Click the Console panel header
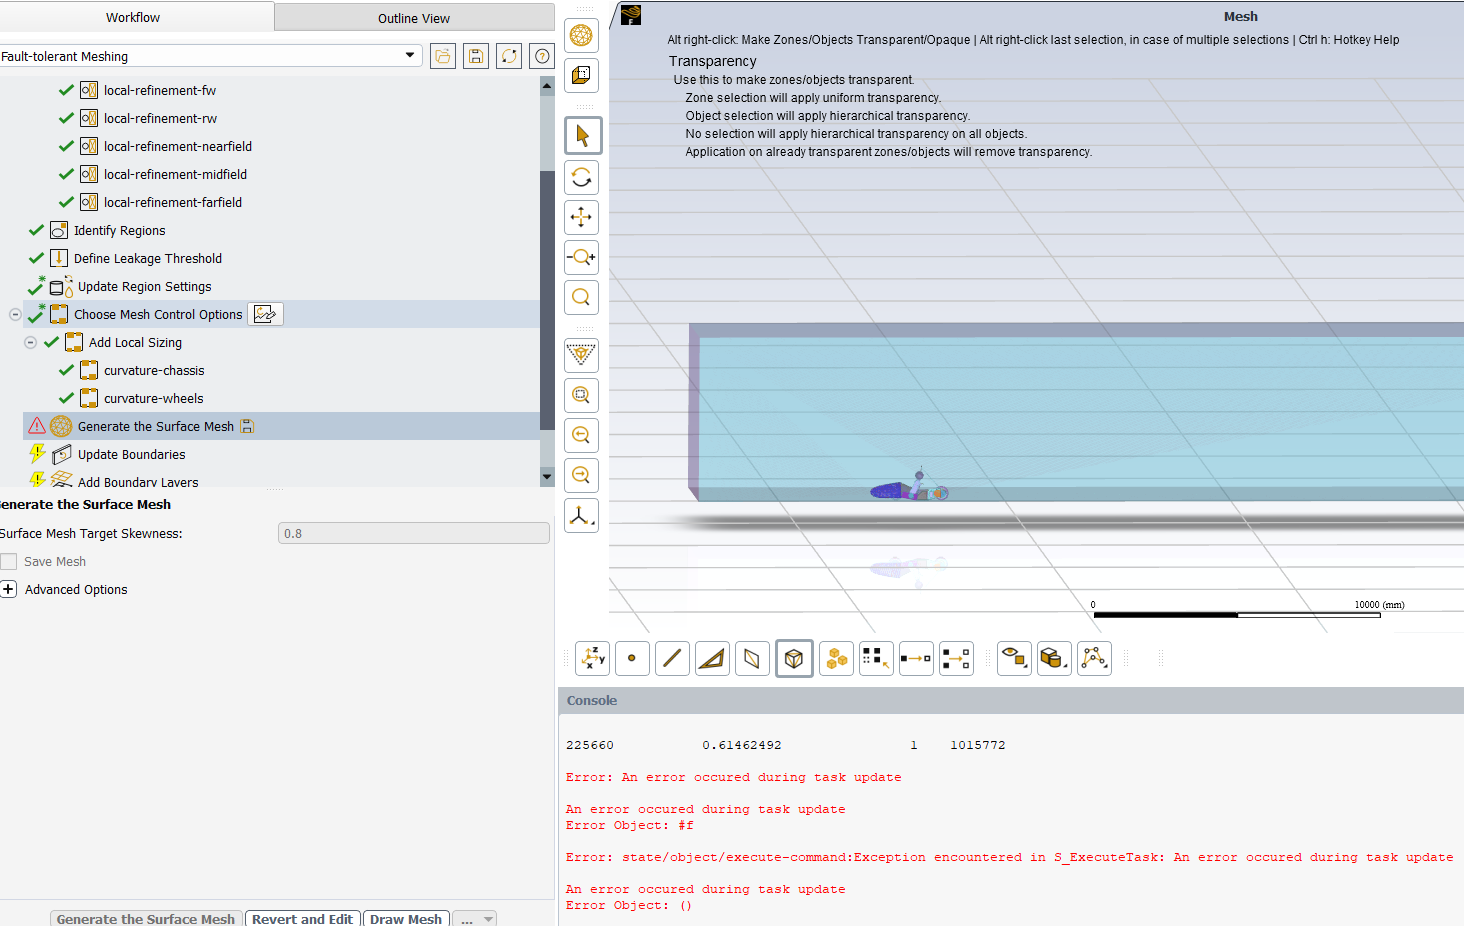1464x926 pixels. coord(1011,700)
